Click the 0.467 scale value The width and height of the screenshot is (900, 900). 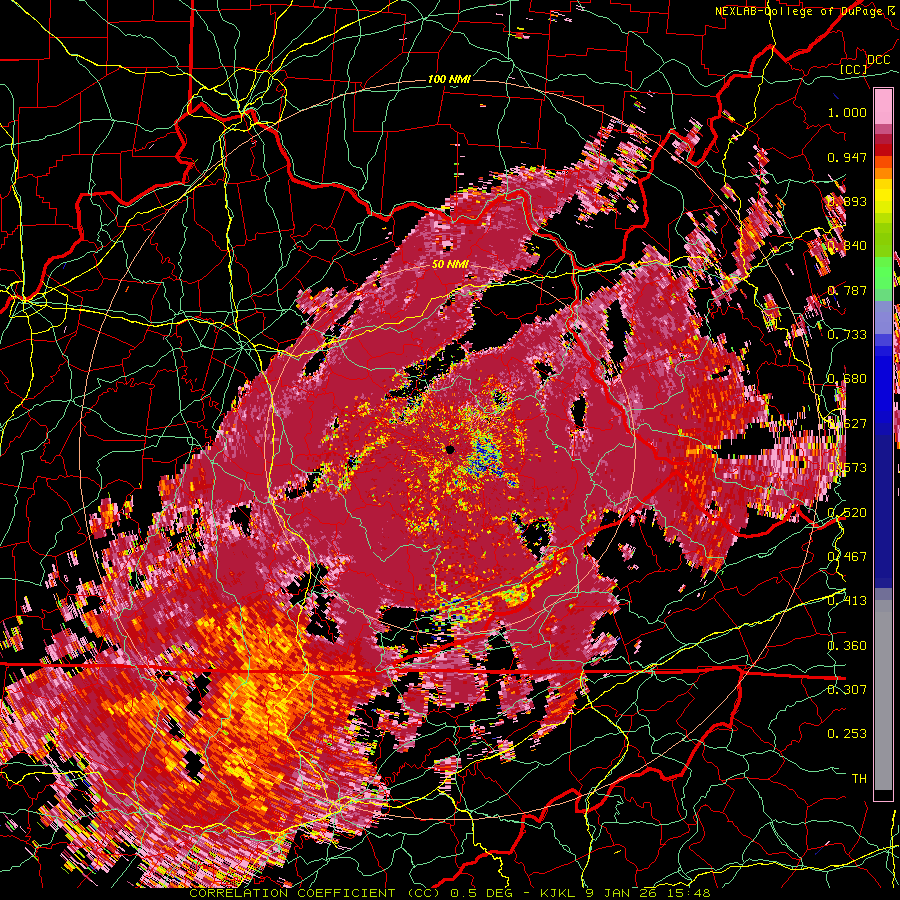(x=847, y=556)
